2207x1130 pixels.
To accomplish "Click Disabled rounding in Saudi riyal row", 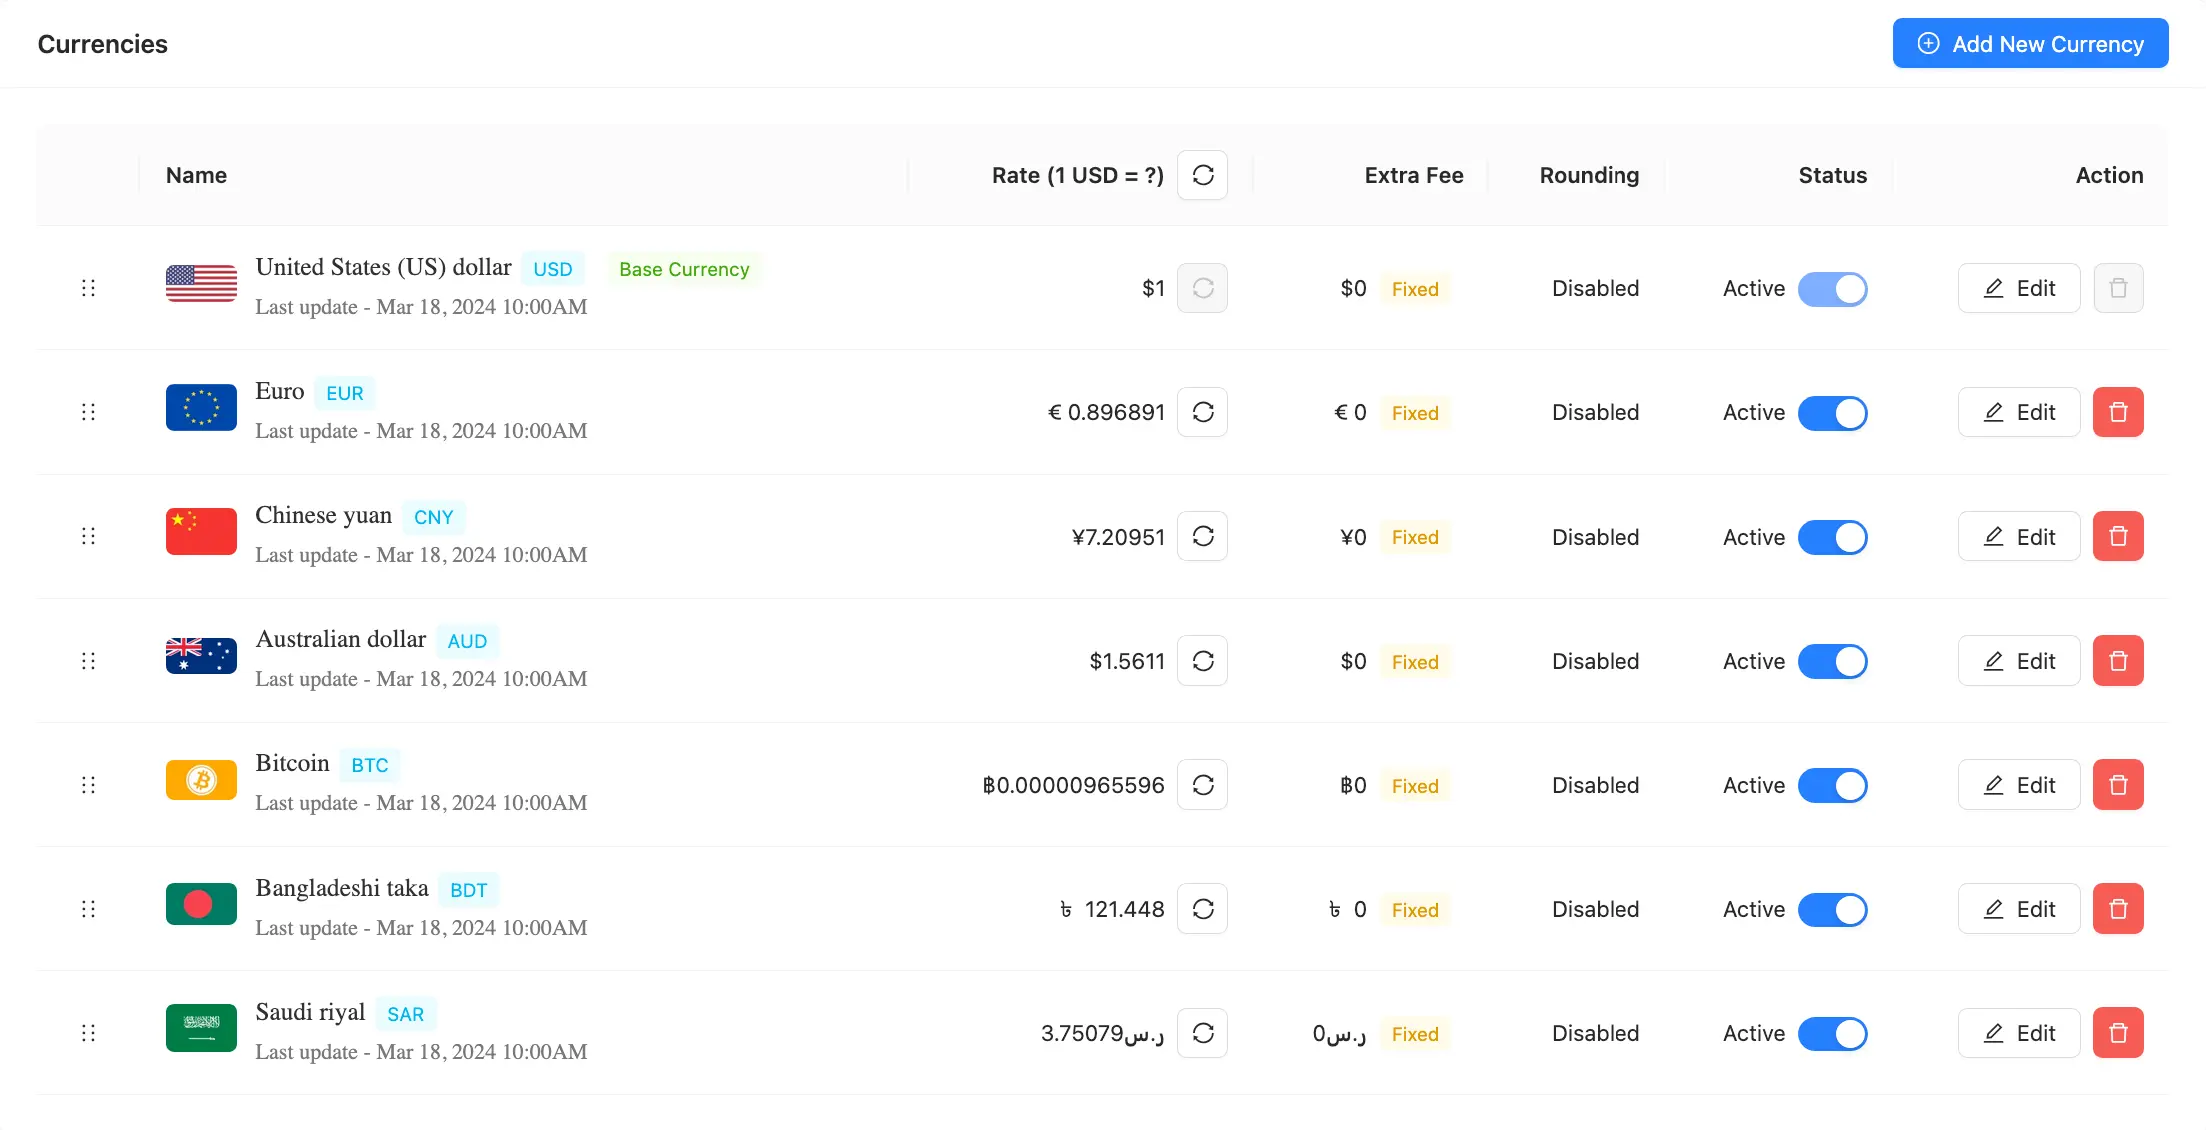I will click(1595, 1033).
